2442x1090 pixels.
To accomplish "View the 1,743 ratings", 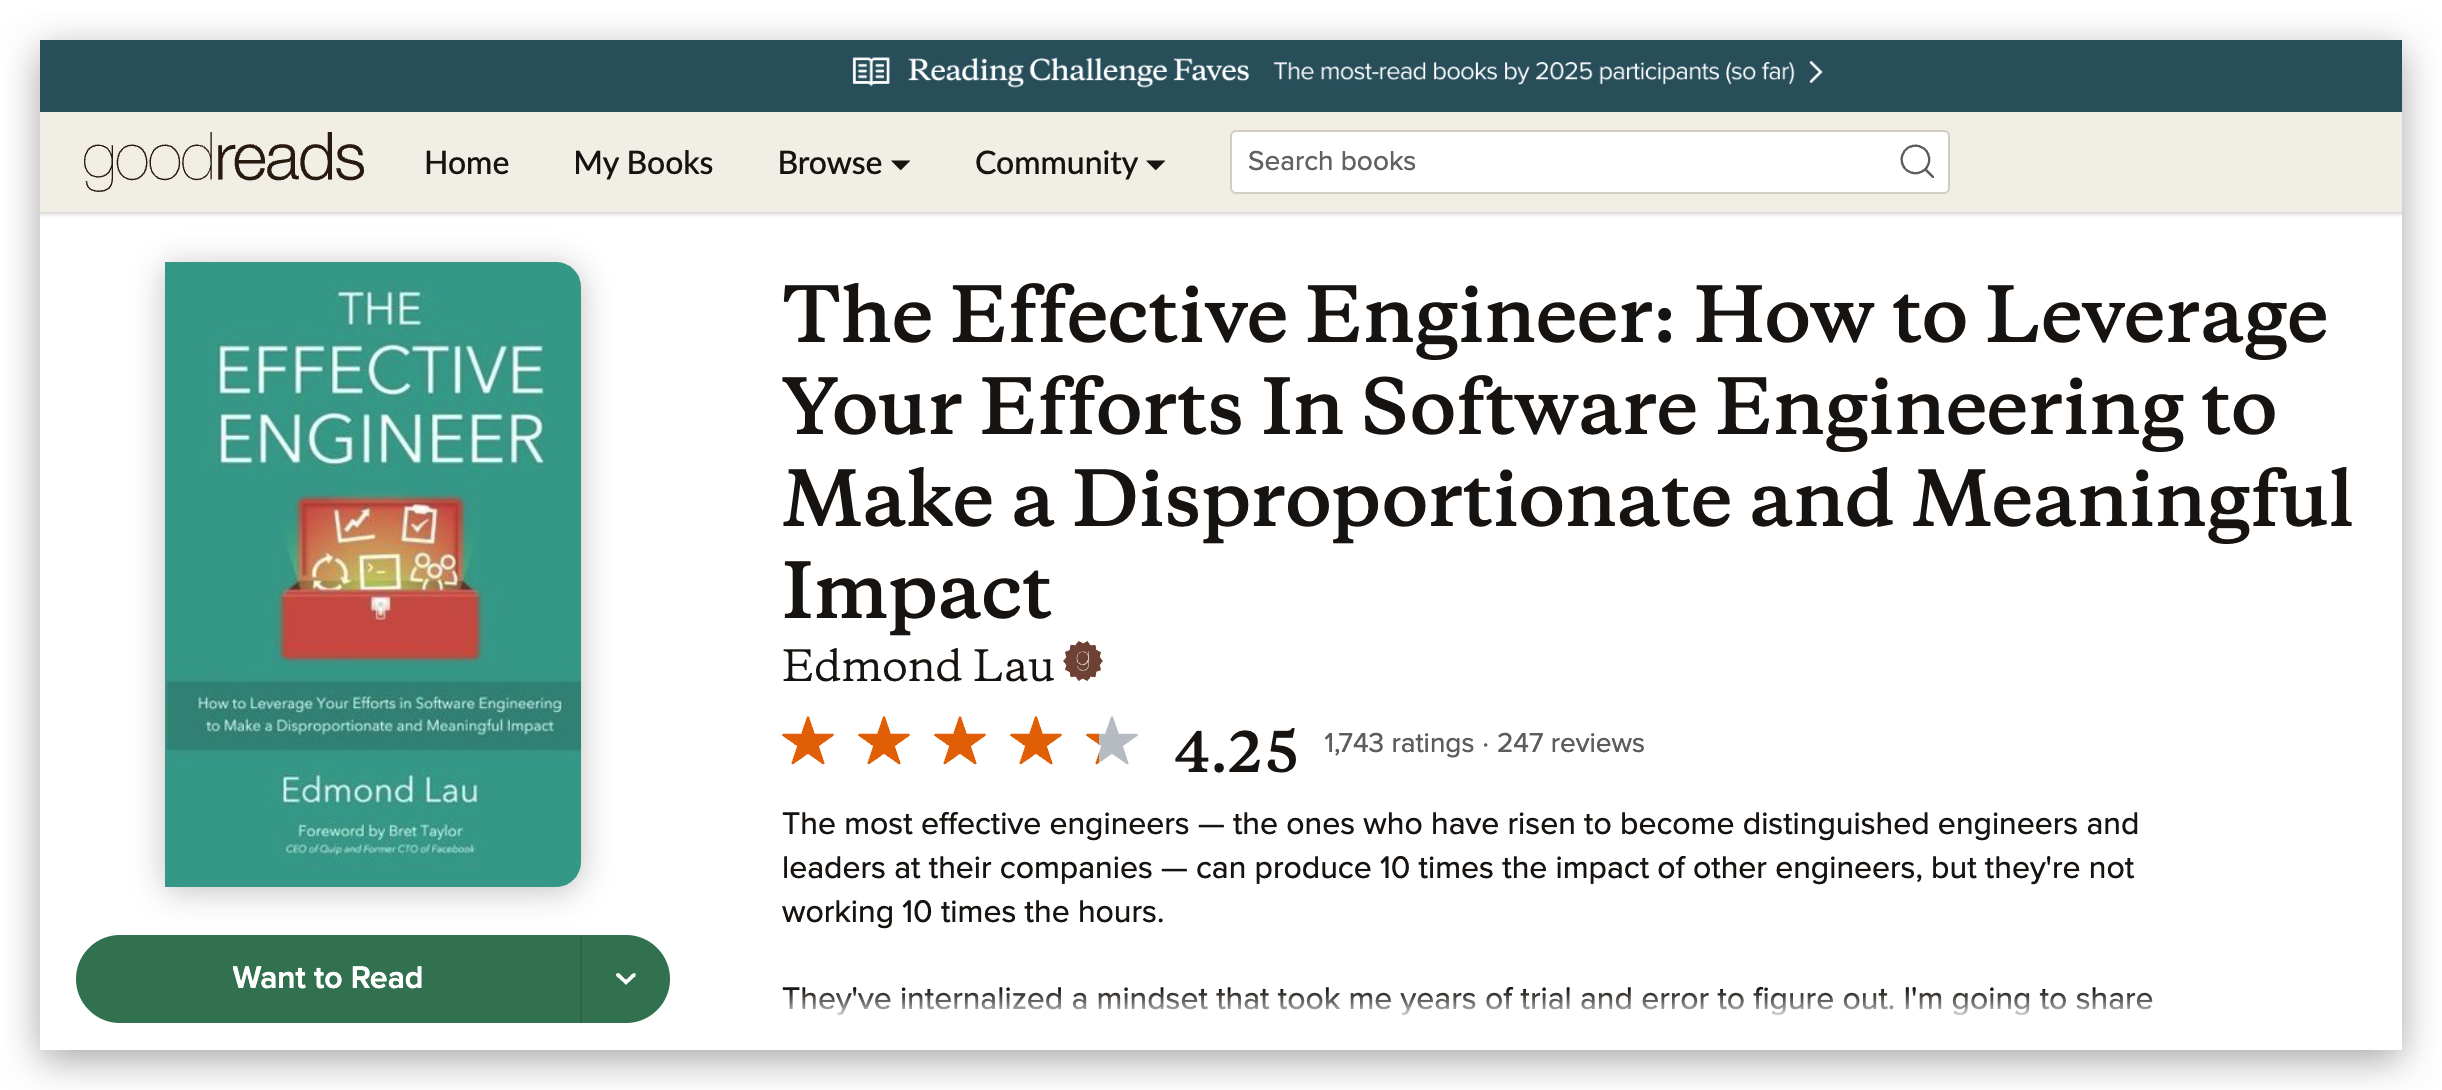I will [1399, 743].
